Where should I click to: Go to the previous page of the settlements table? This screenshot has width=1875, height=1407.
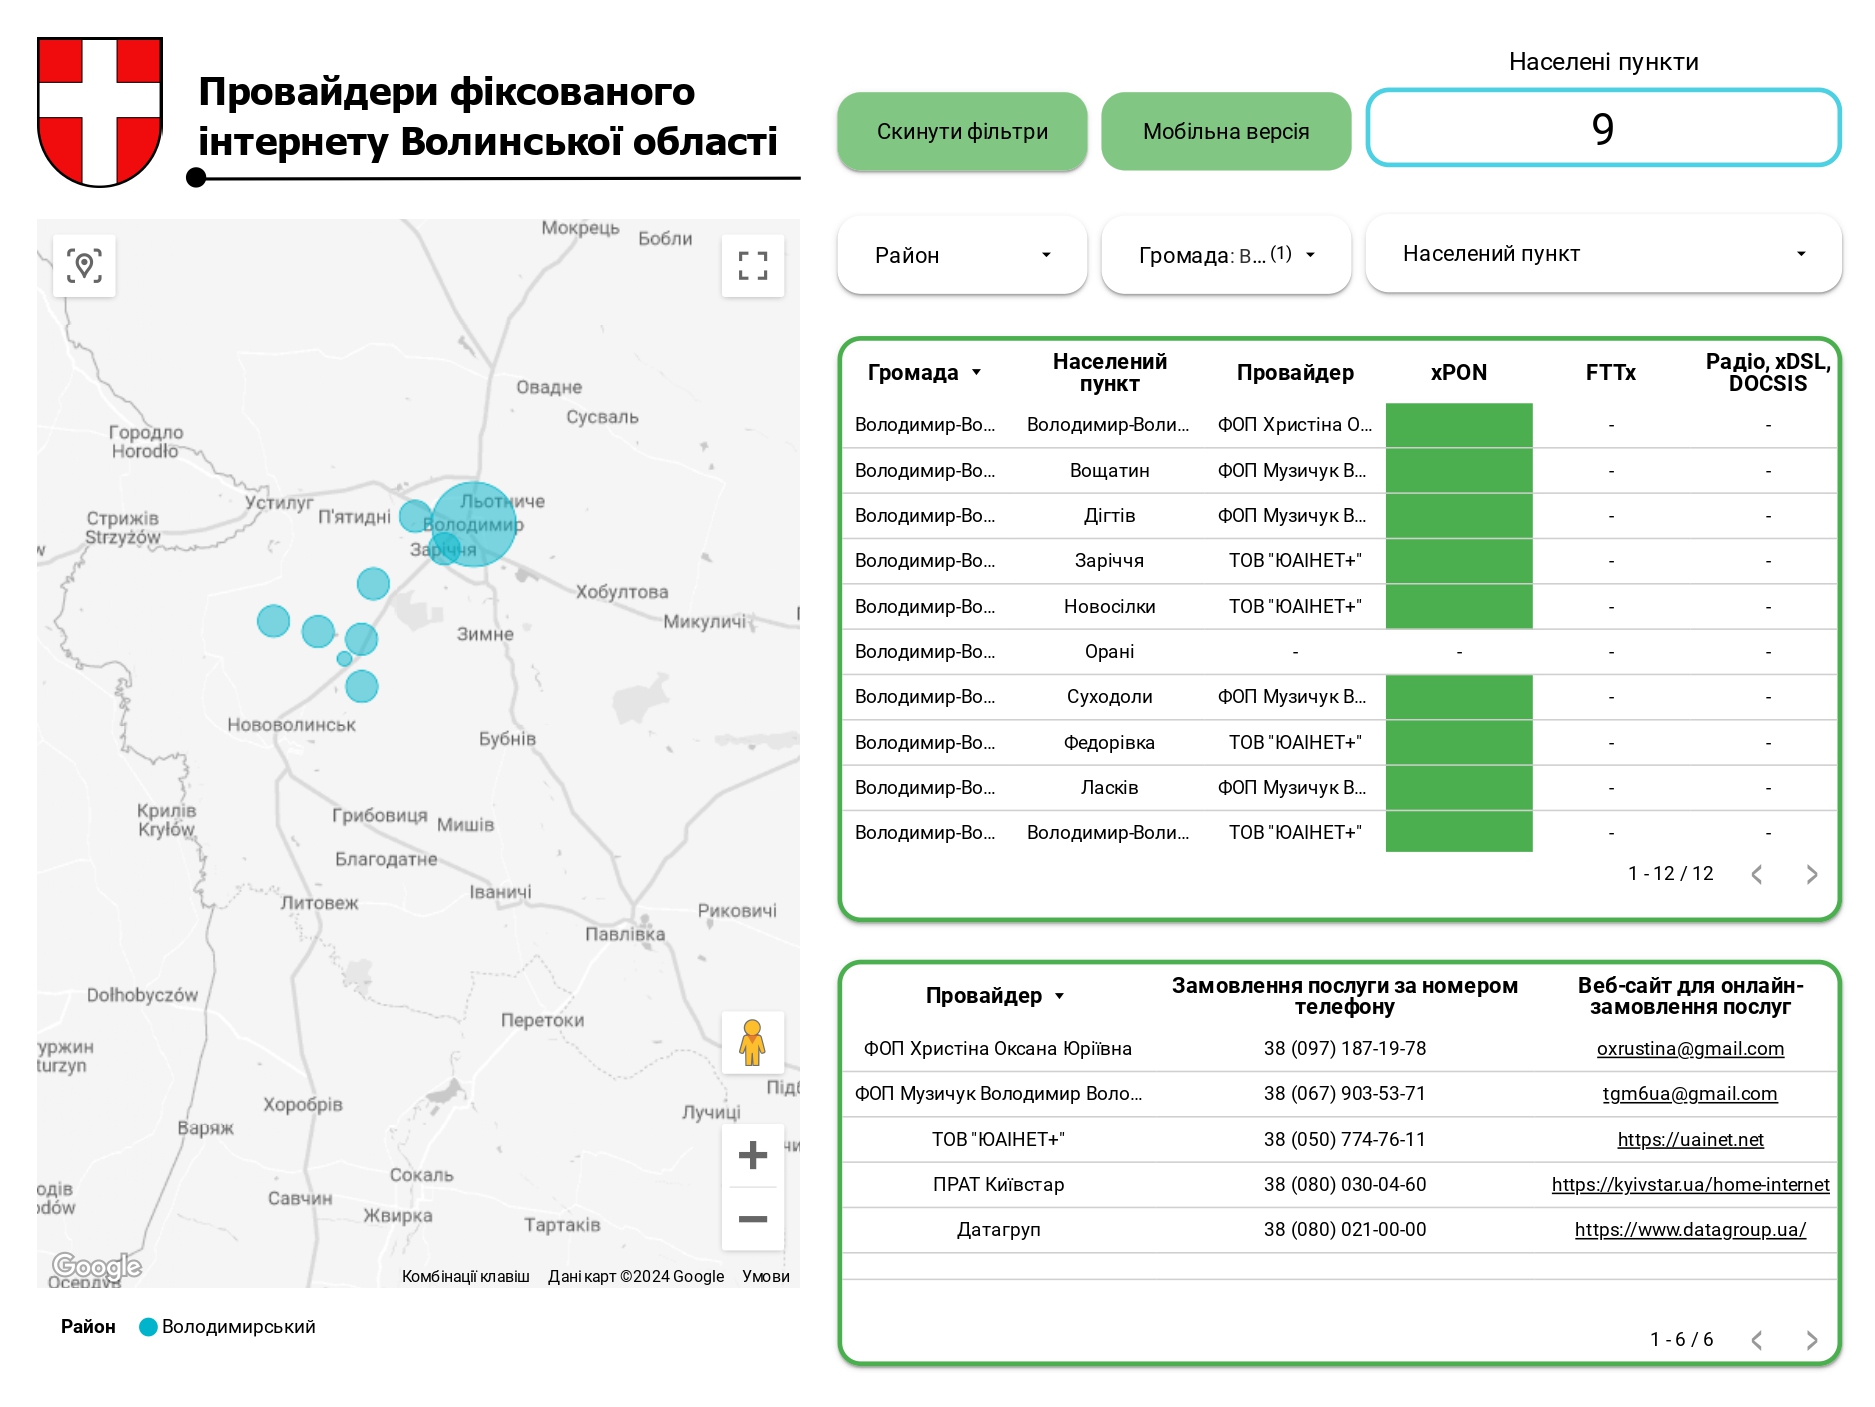point(1757,874)
